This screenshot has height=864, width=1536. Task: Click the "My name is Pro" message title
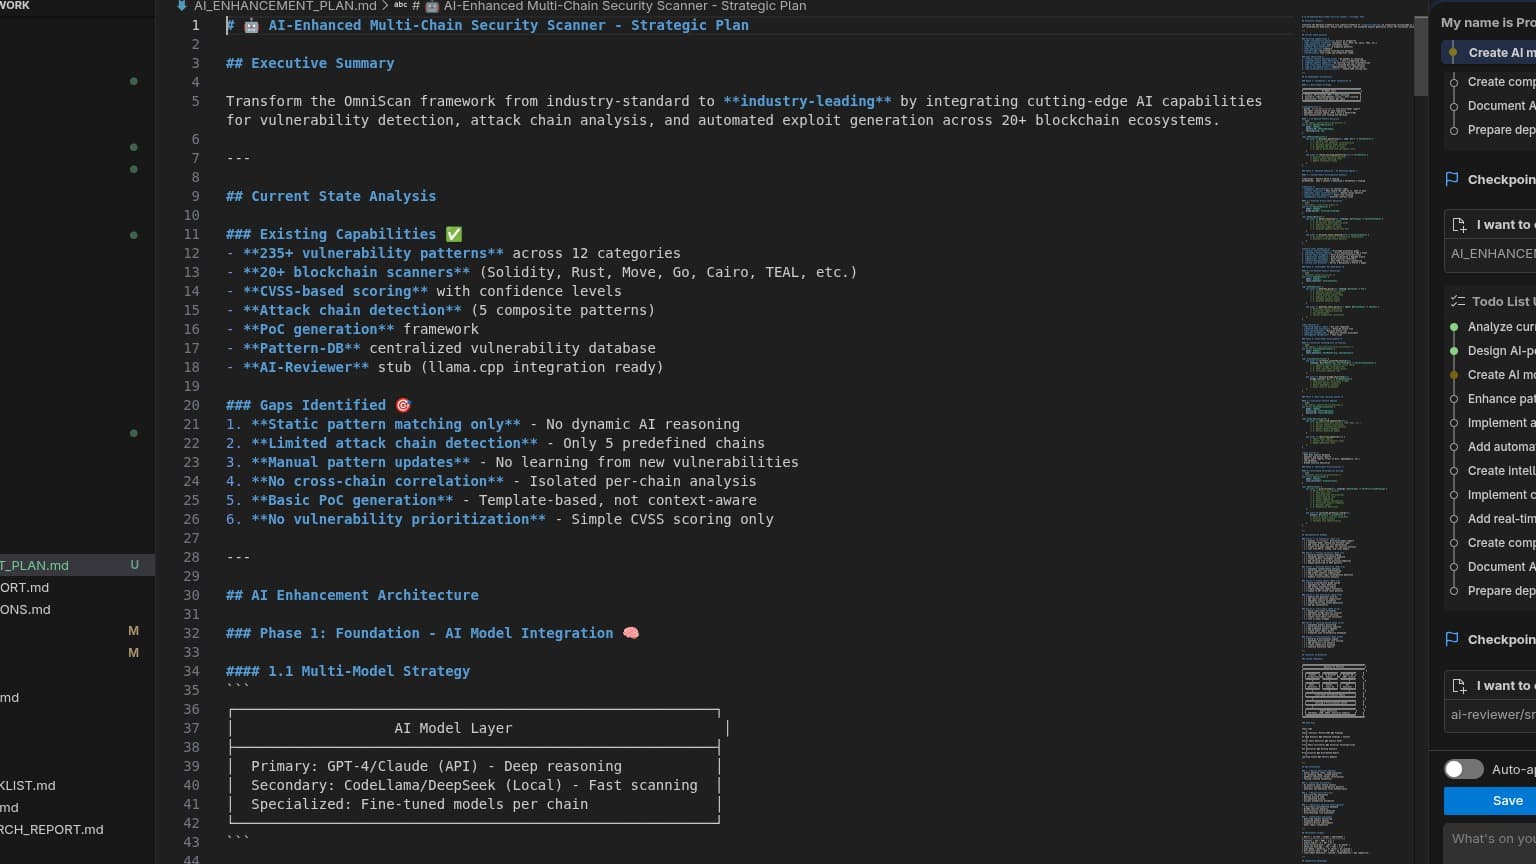pos(1488,22)
